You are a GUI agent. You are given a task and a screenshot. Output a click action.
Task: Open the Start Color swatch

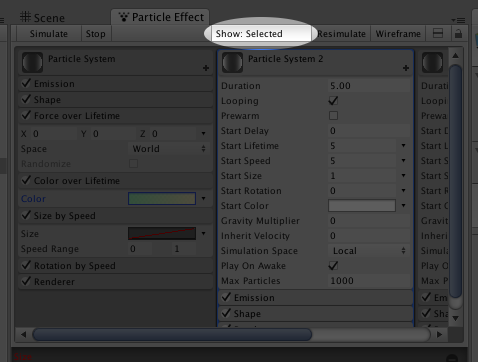tap(362, 206)
